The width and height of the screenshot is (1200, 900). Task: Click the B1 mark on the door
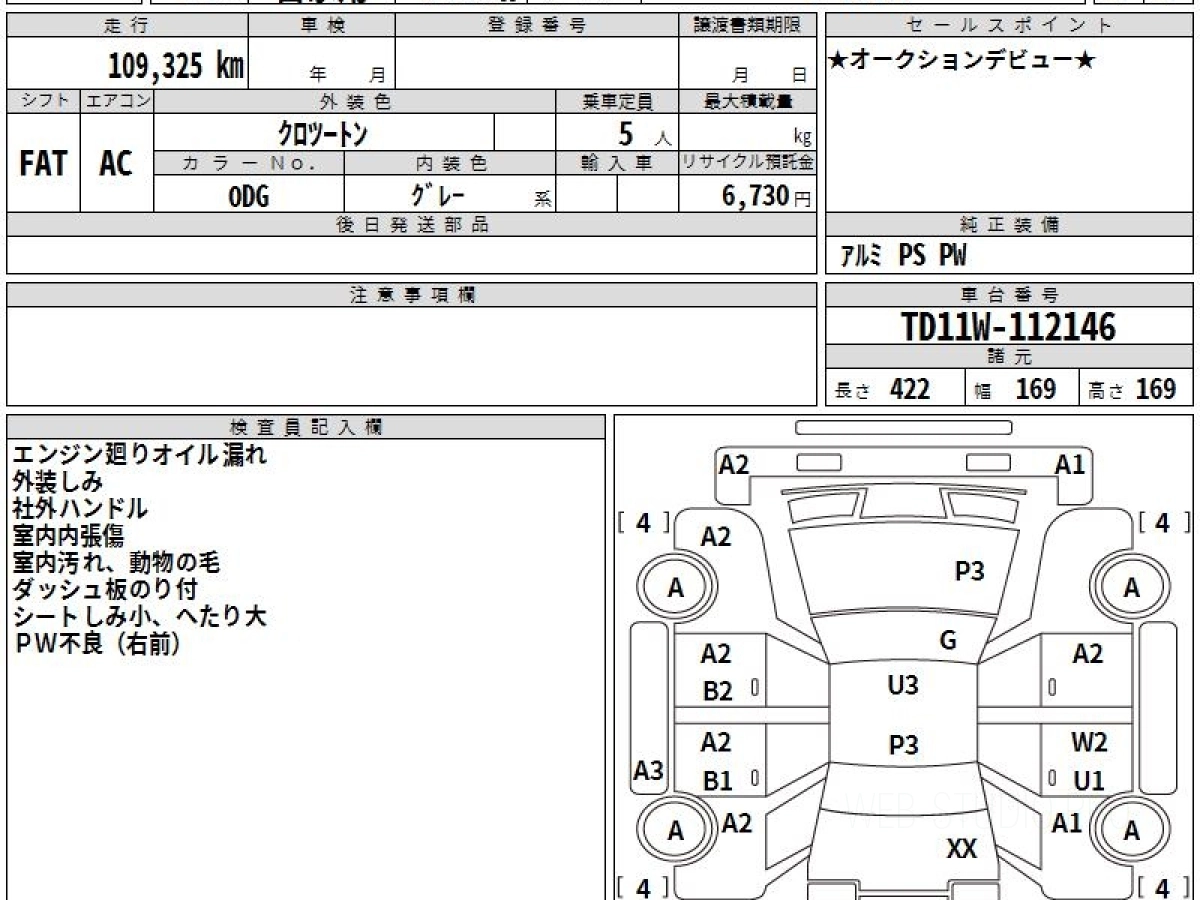click(x=717, y=782)
